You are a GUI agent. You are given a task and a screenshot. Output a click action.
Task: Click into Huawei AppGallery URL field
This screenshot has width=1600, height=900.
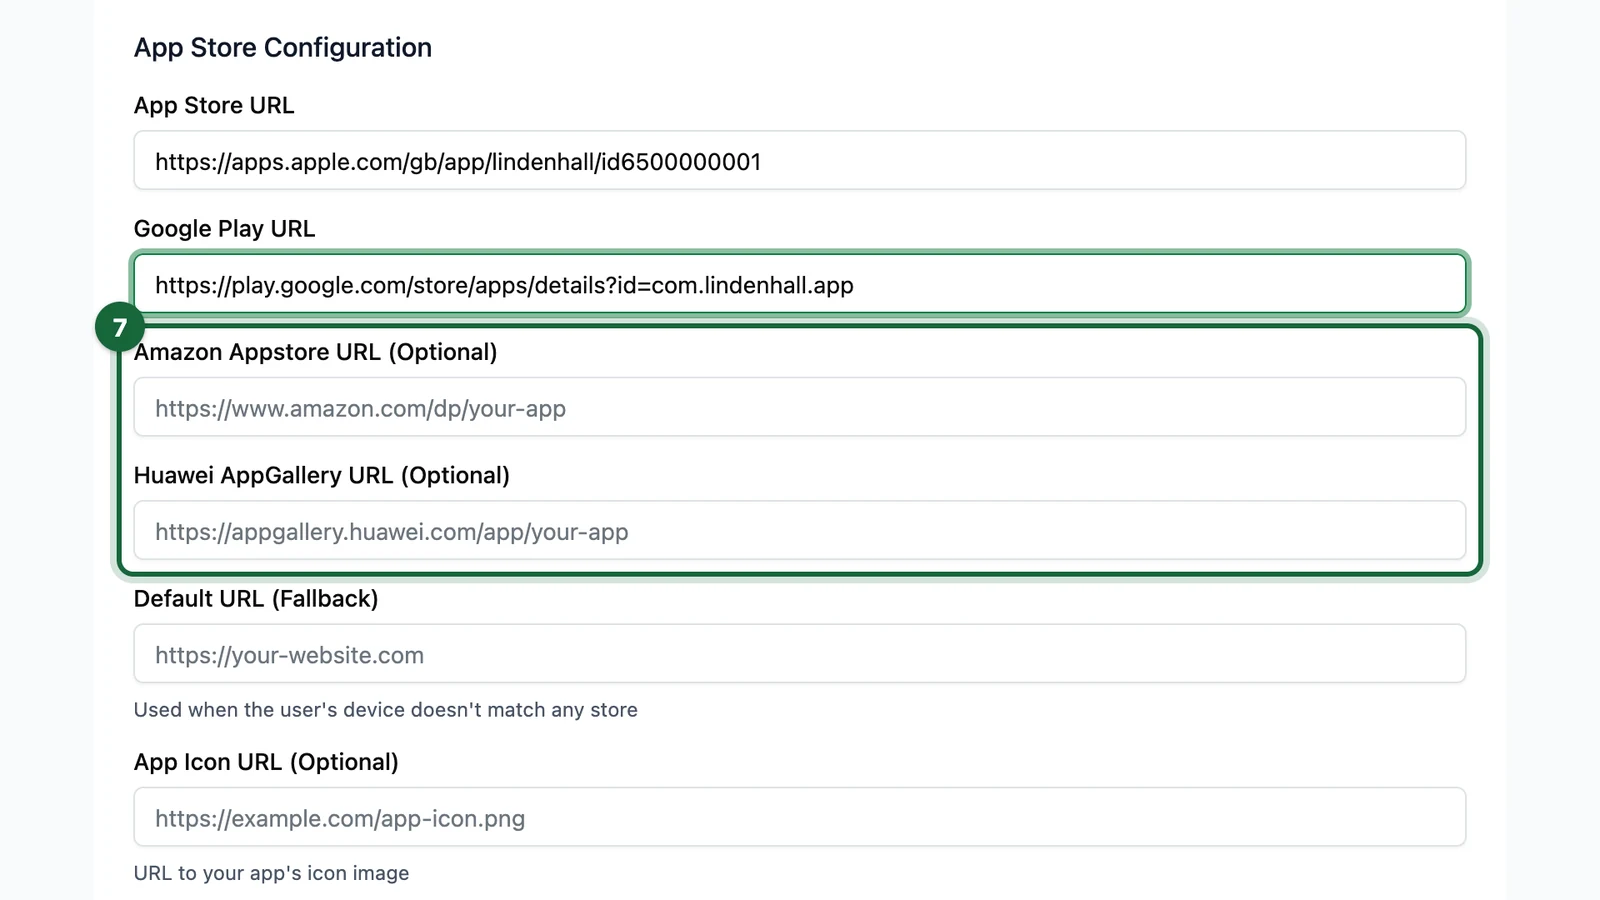coord(800,530)
